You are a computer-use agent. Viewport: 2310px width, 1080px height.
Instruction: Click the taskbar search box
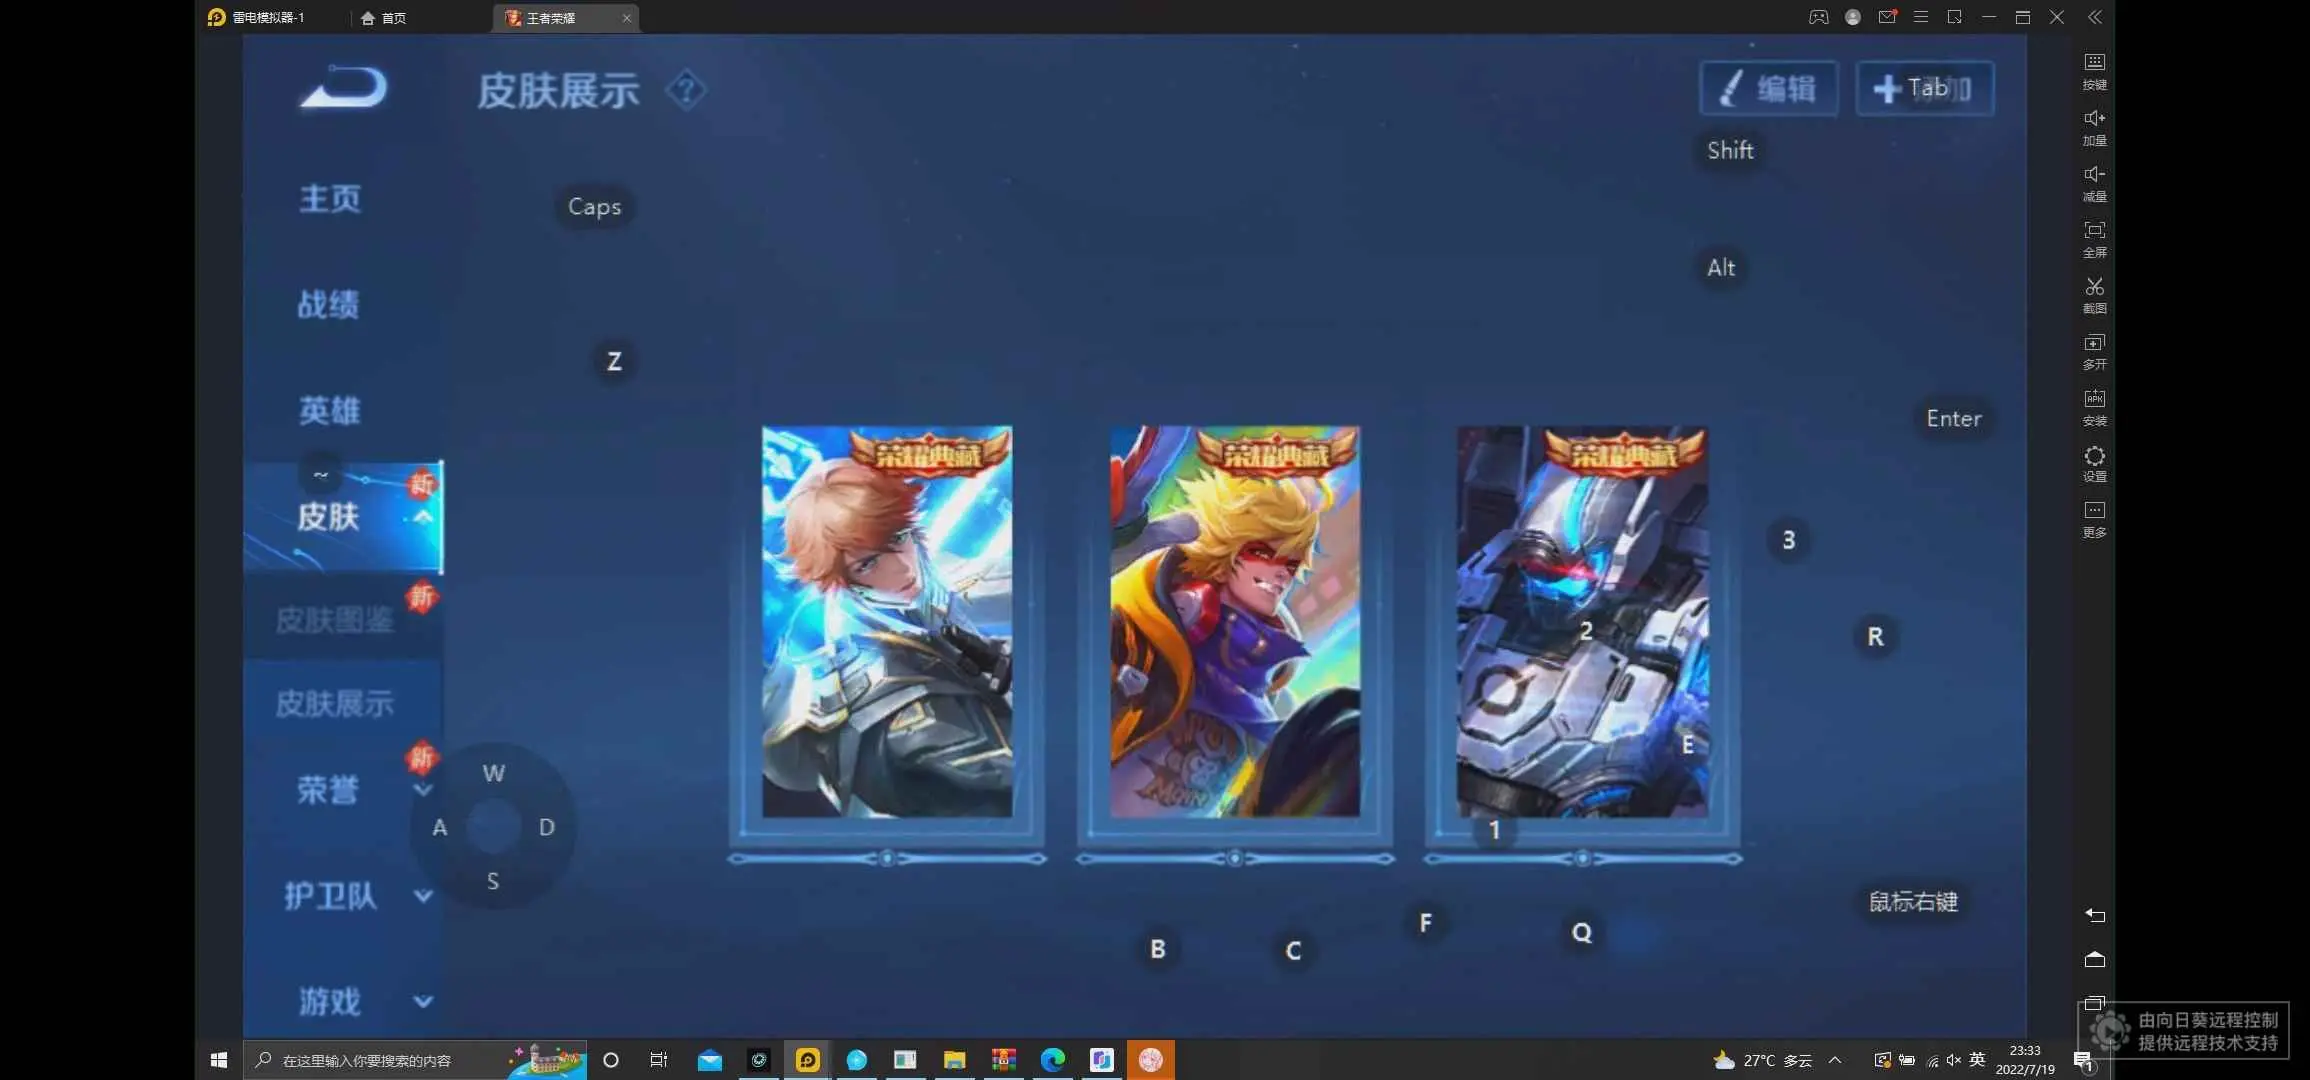415,1060
